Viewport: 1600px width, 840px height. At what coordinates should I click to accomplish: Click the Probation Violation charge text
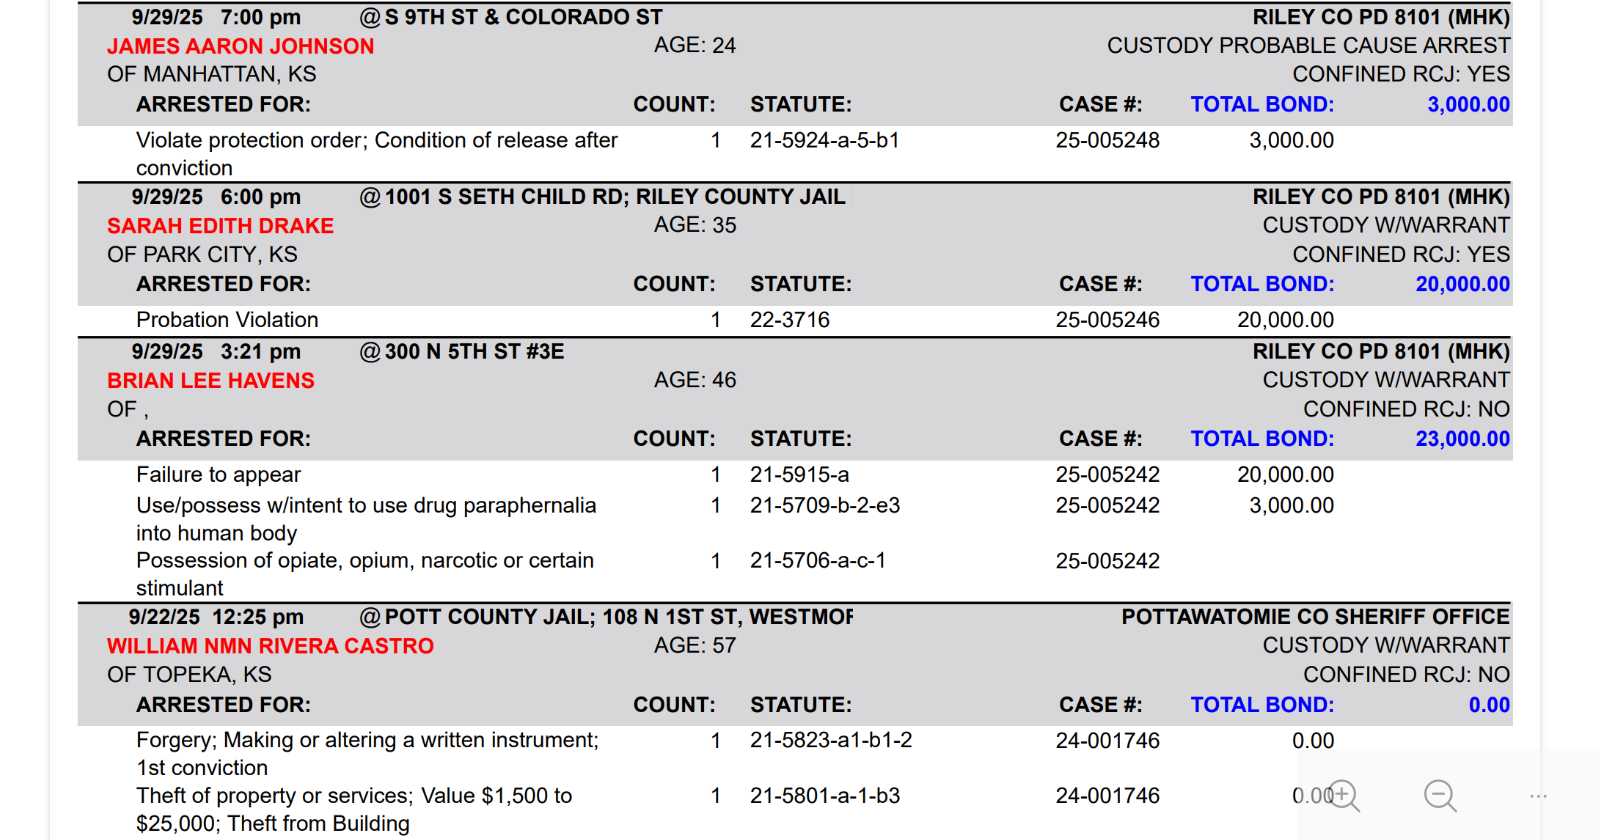(x=227, y=320)
